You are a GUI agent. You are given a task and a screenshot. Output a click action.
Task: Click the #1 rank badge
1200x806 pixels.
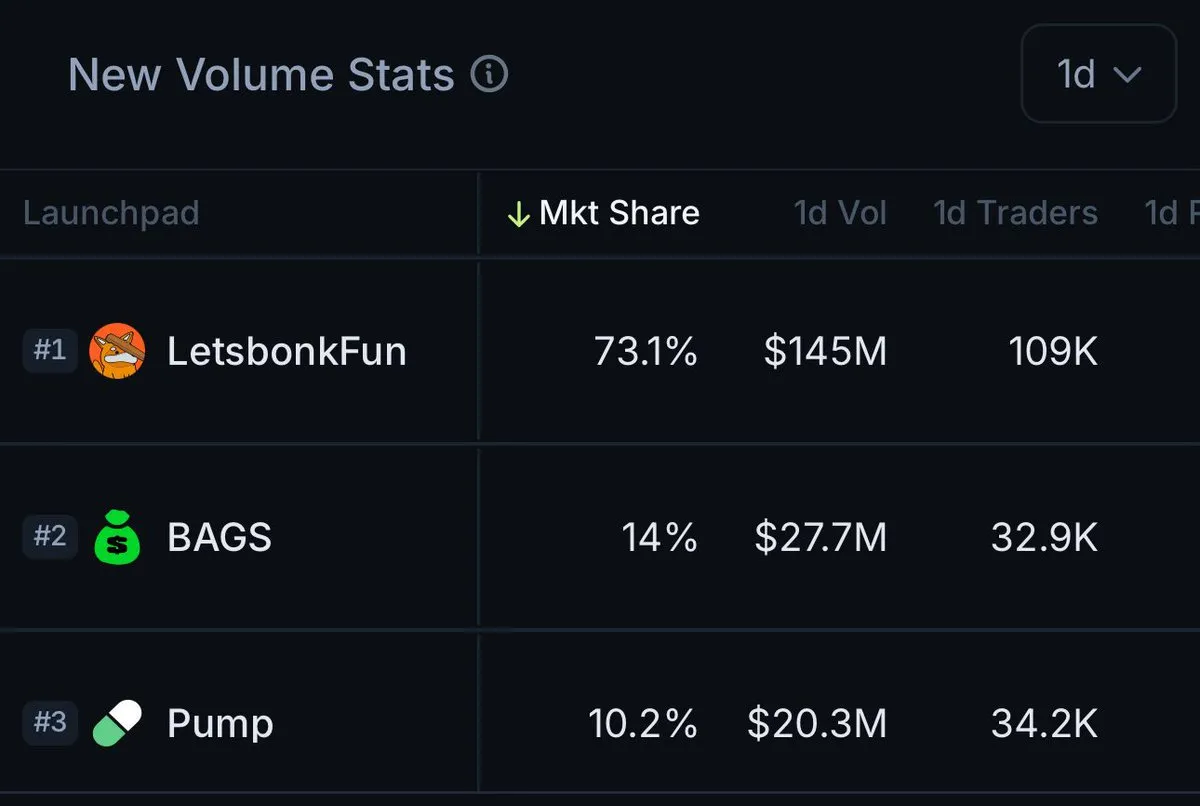[x=50, y=351]
